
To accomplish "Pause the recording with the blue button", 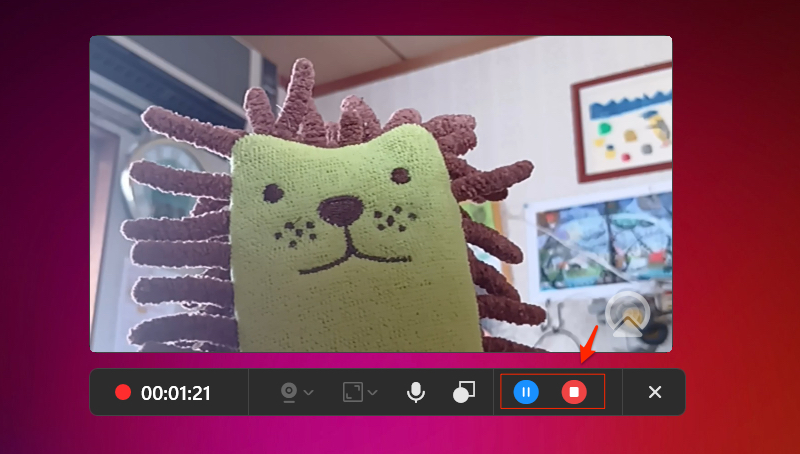I will coord(526,392).
